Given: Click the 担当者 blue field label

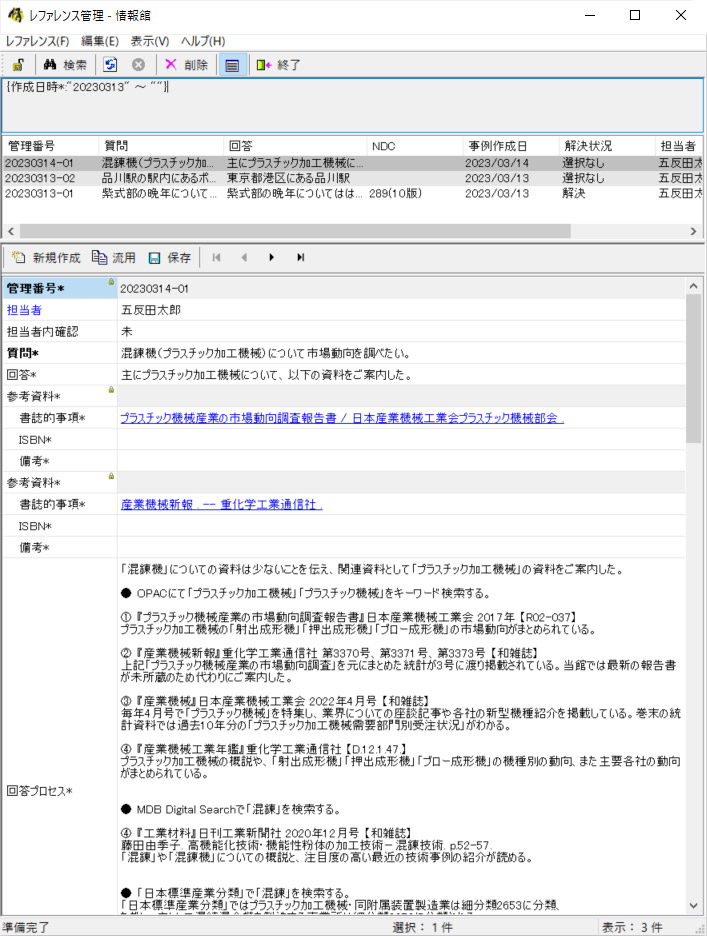Looking at the screenshot, I should 24,310.
